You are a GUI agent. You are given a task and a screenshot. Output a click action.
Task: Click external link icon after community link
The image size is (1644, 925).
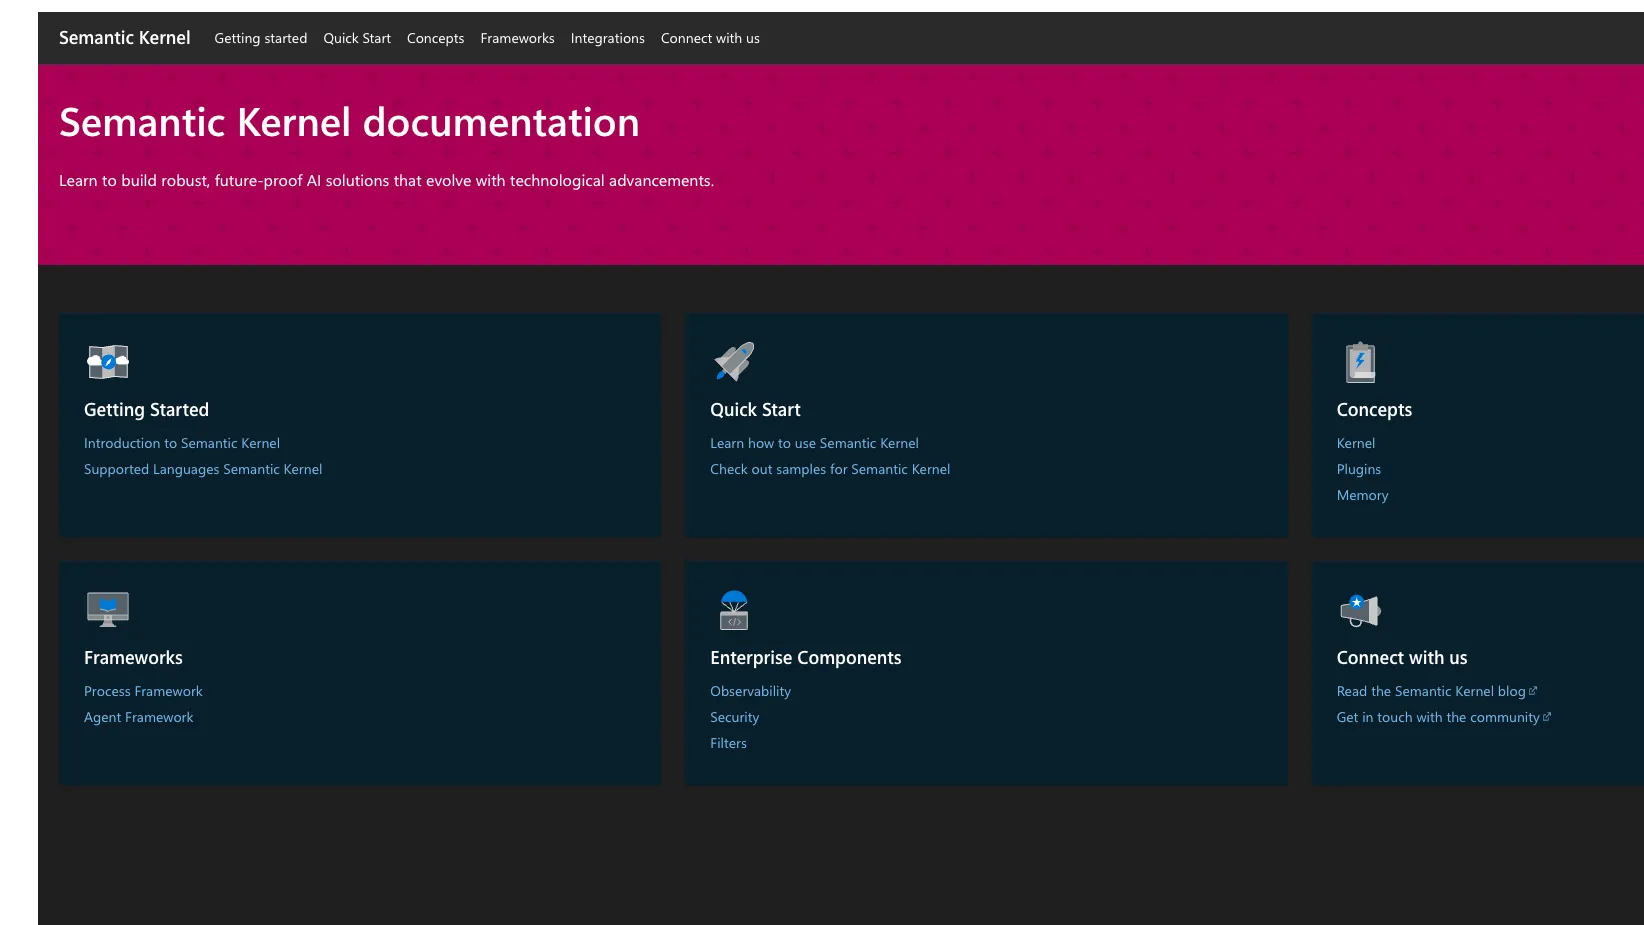click(1547, 717)
